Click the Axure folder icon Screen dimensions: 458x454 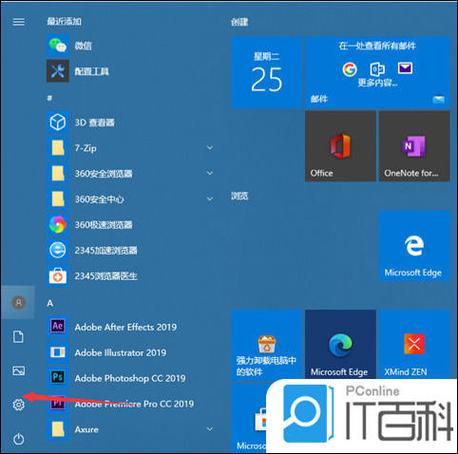click(58, 429)
